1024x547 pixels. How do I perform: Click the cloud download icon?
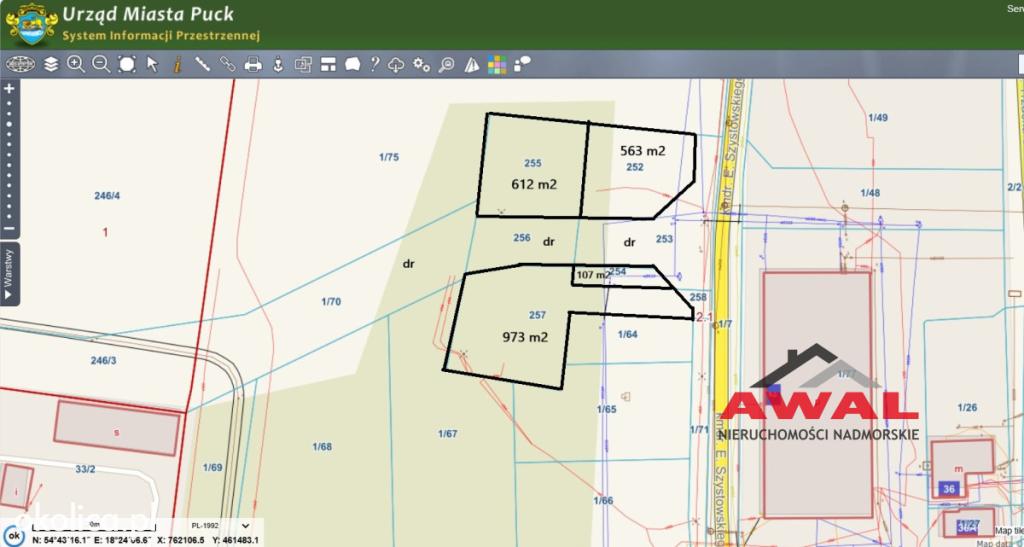(396, 64)
